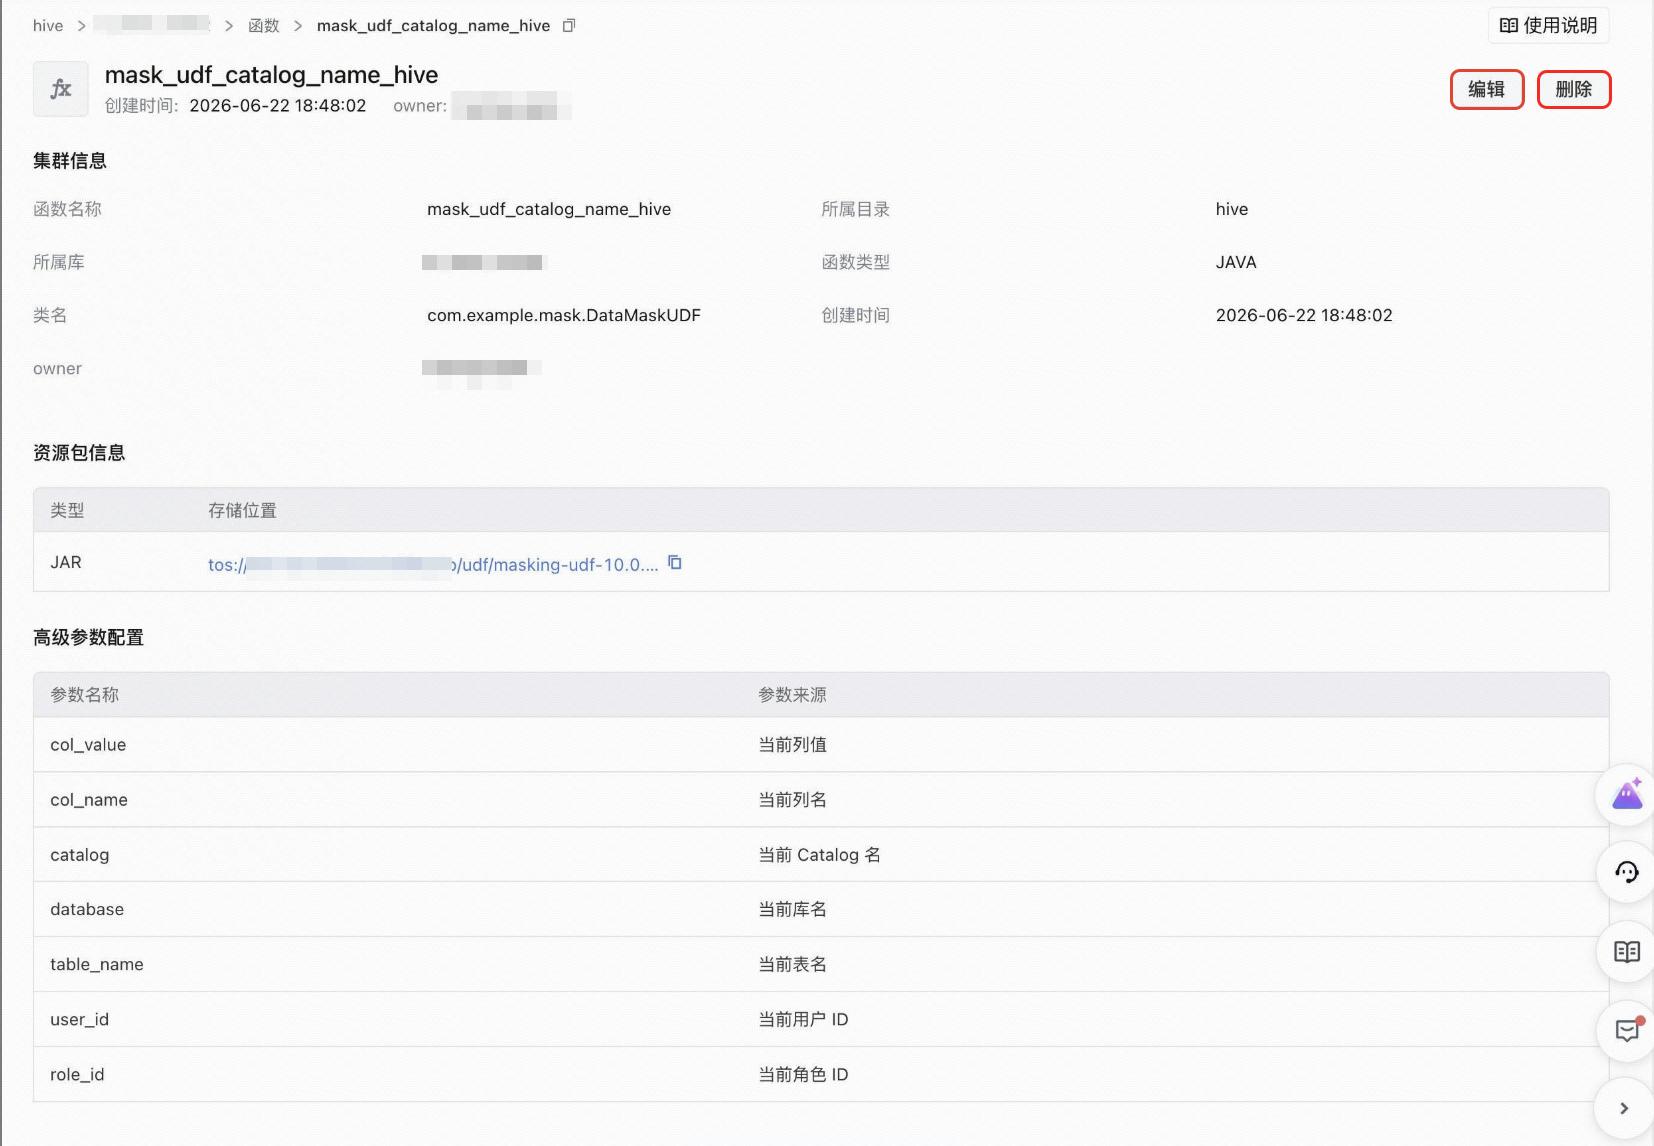1654x1146 pixels.
Task: Go to 函数 in the breadcrumb
Action: pyautogui.click(x=264, y=25)
